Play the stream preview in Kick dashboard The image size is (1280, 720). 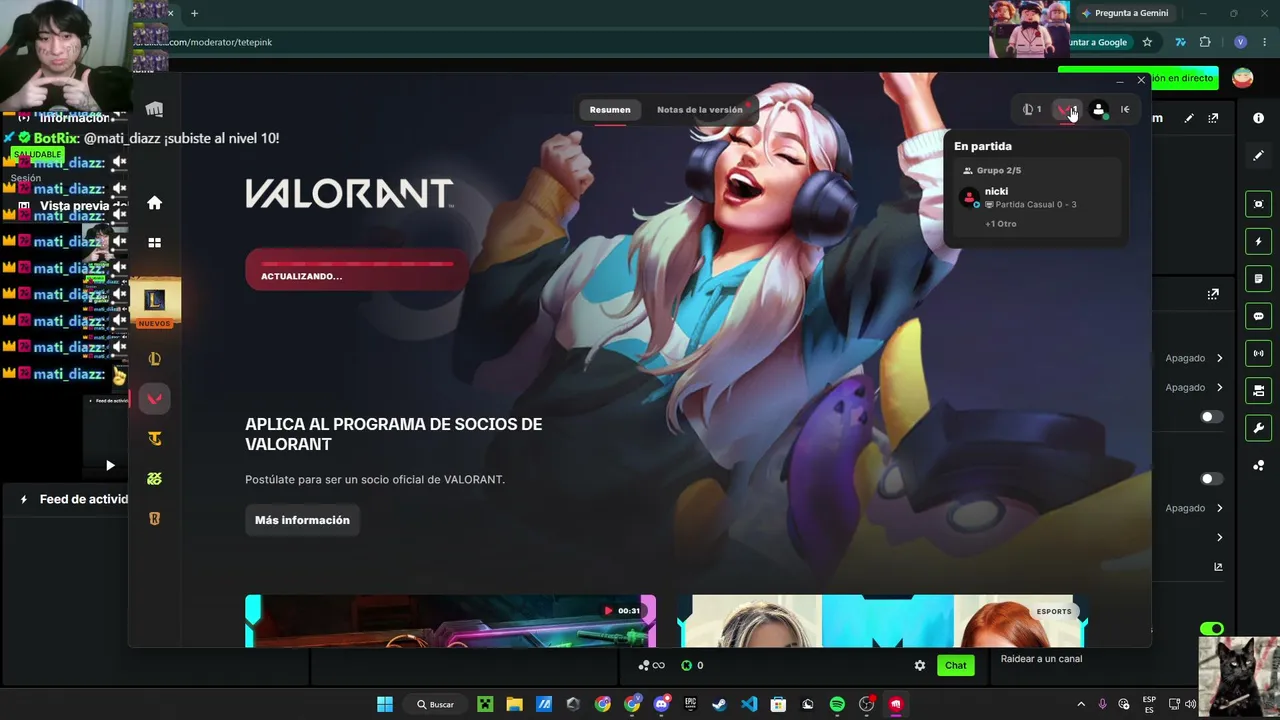(110, 465)
